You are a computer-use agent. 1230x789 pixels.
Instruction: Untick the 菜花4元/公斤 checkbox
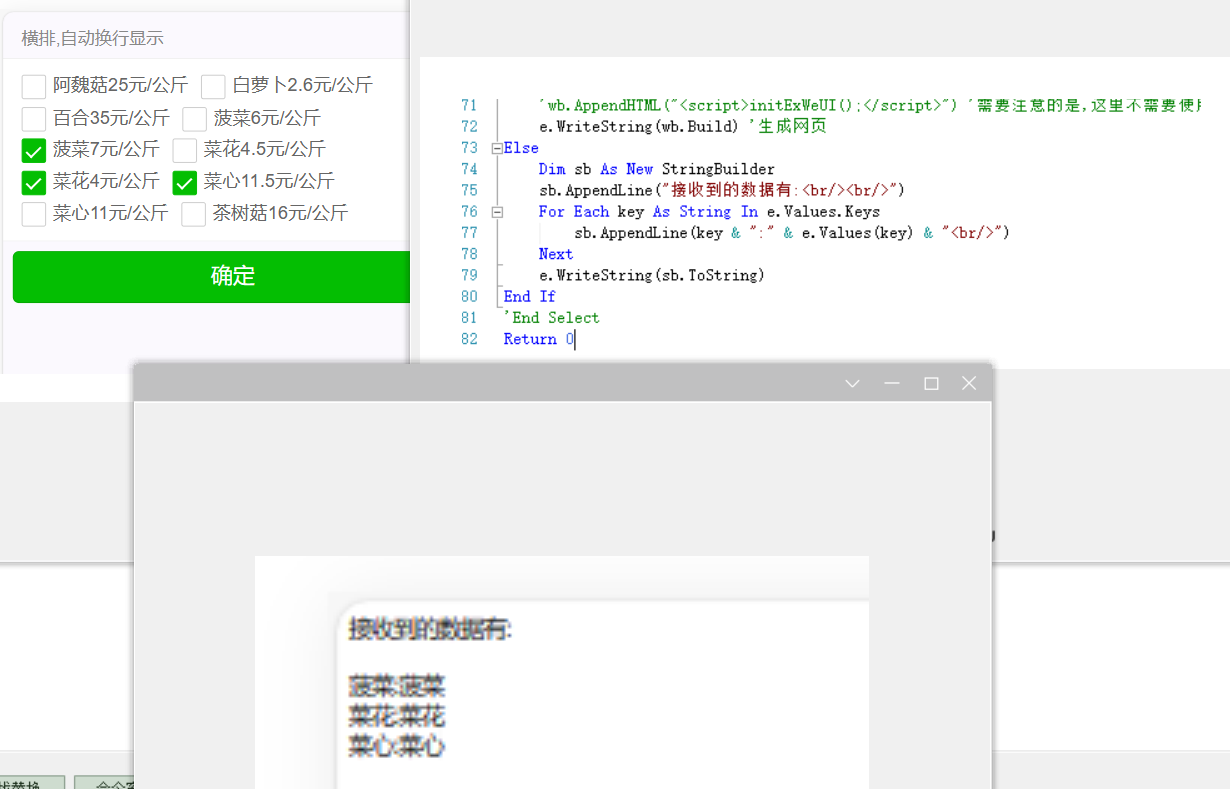(34, 183)
